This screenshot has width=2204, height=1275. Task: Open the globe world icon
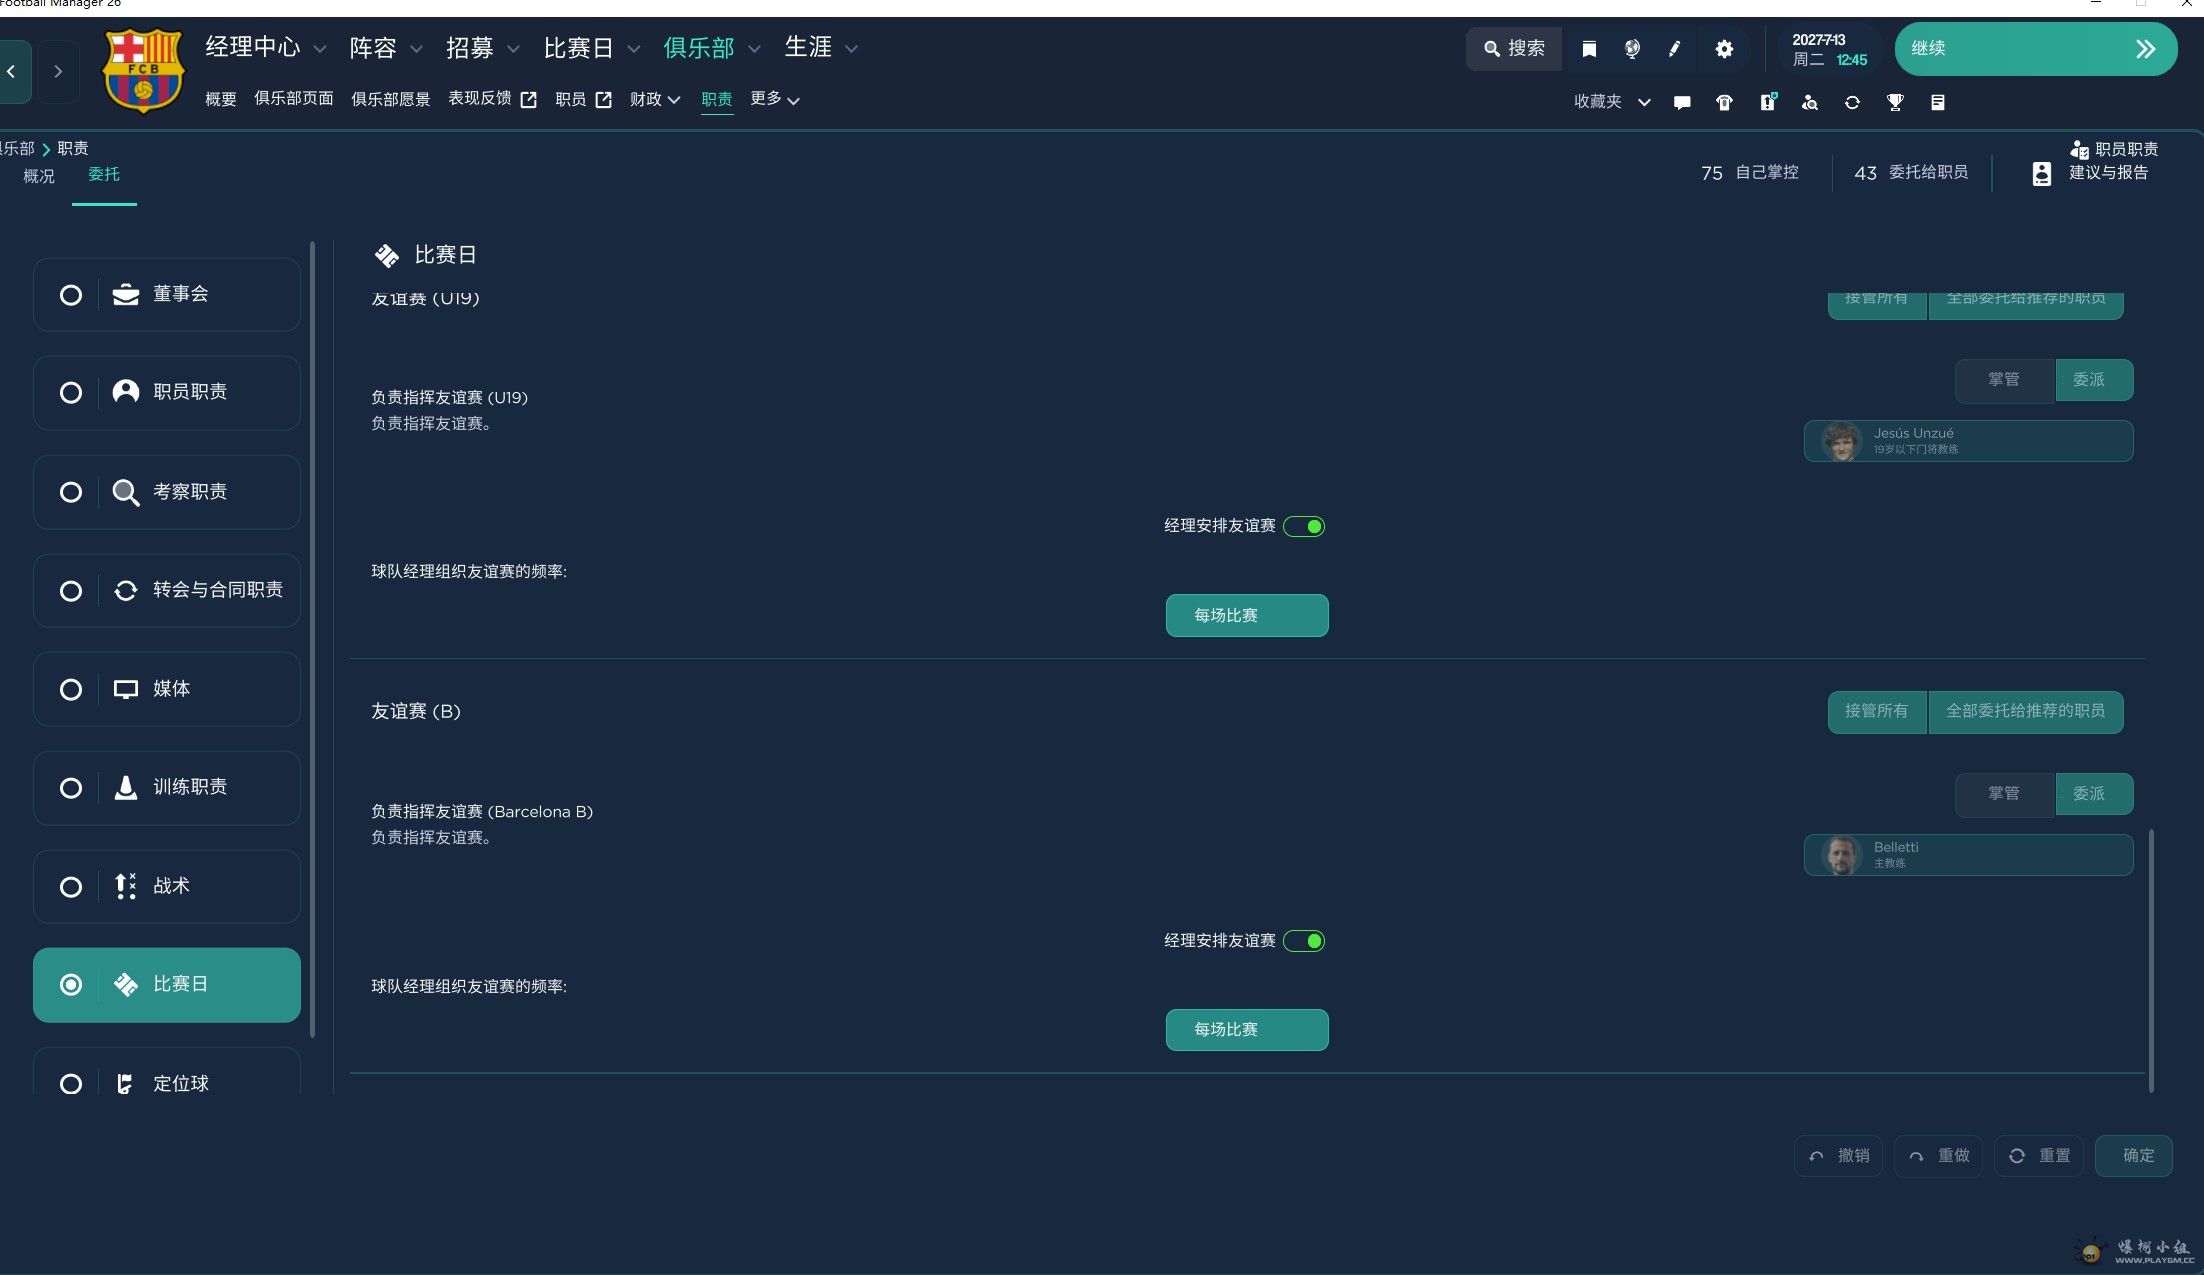click(x=1632, y=49)
